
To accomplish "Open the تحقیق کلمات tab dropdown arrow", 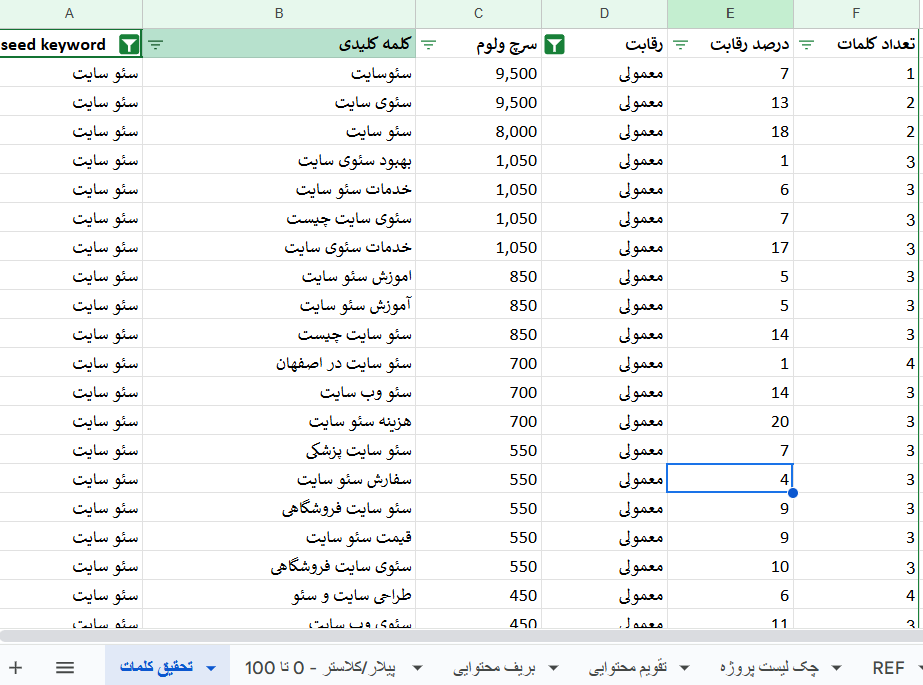I will [210, 667].
